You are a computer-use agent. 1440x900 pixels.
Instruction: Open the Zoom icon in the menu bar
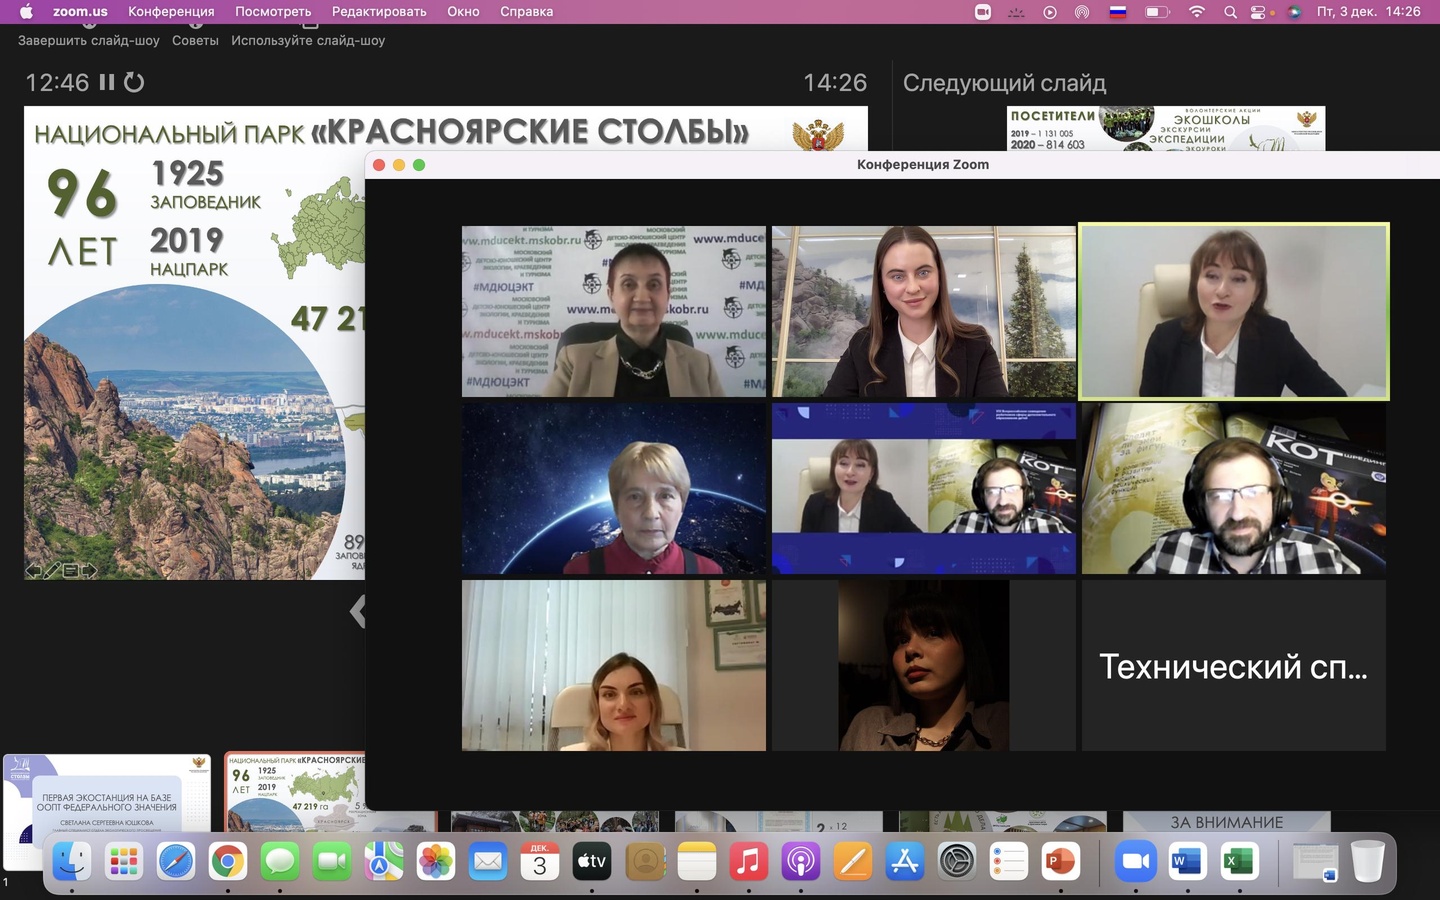click(x=983, y=12)
